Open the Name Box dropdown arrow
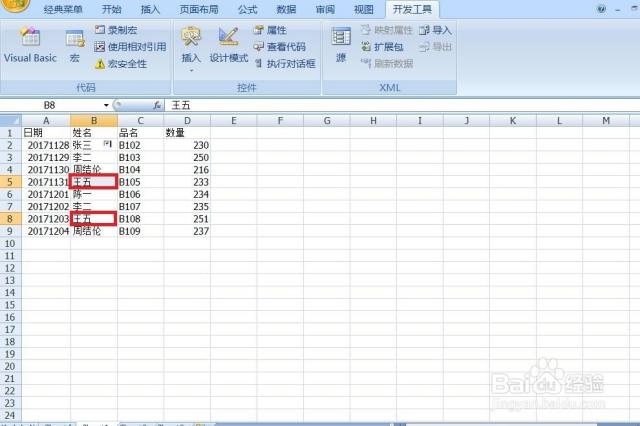This screenshot has width=640, height=426. coord(106,105)
